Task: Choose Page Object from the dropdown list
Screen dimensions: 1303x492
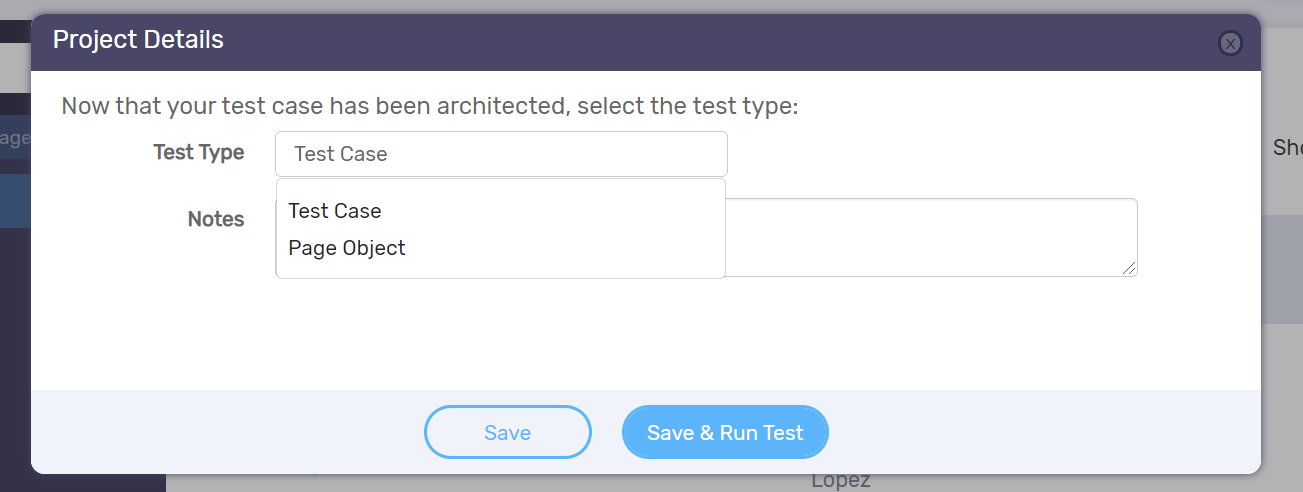Action: pyautogui.click(x=347, y=248)
